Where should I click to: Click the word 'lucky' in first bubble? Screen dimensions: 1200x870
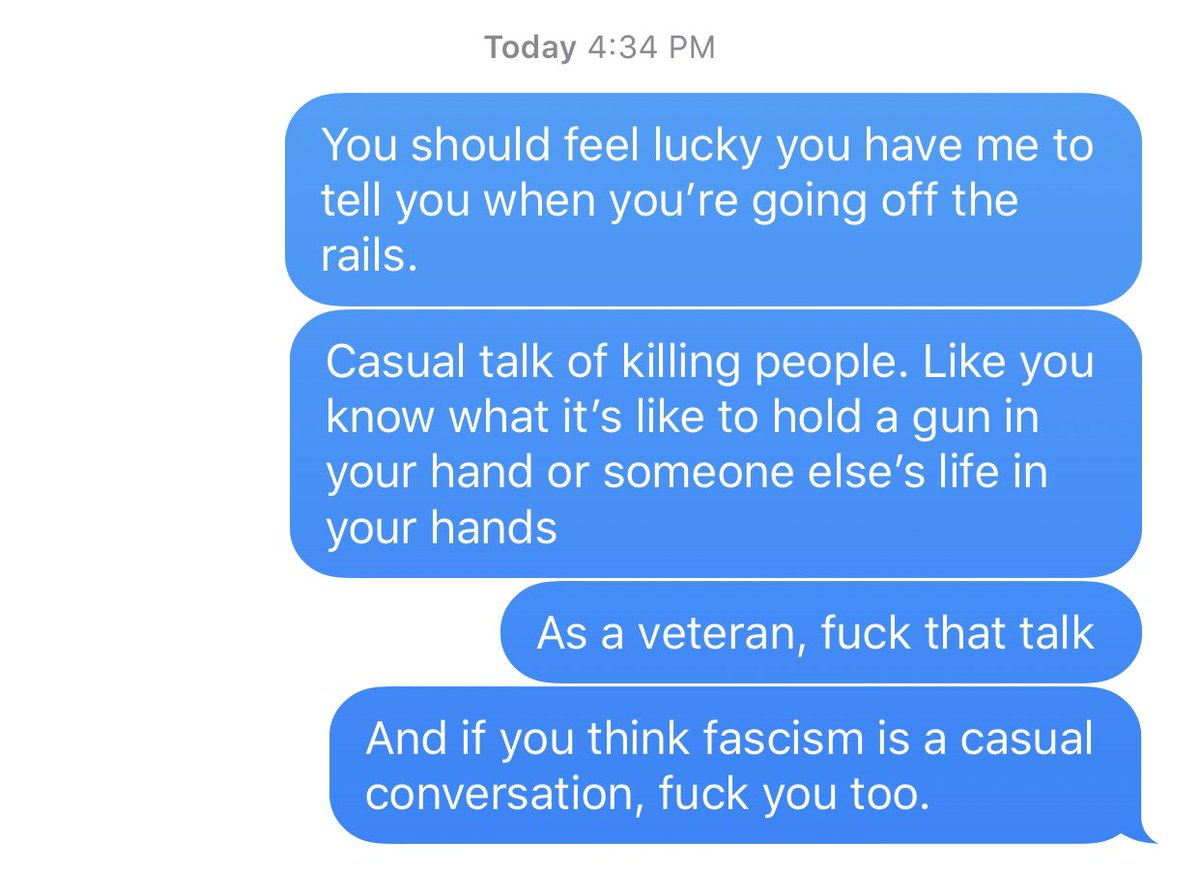click(x=707, y=147)
